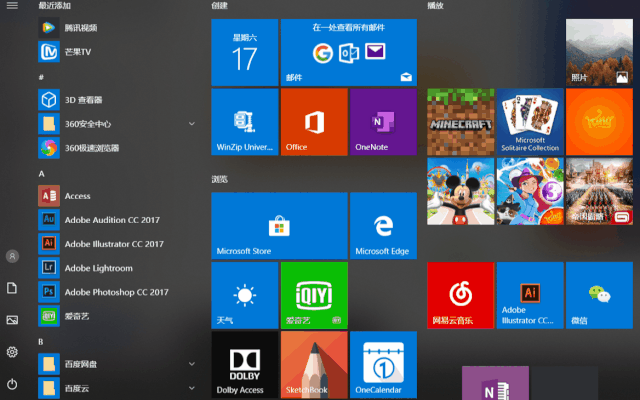This screenshot has width=640, height=400.
Task: Open 3D 查看器 app
Action: 117,100
